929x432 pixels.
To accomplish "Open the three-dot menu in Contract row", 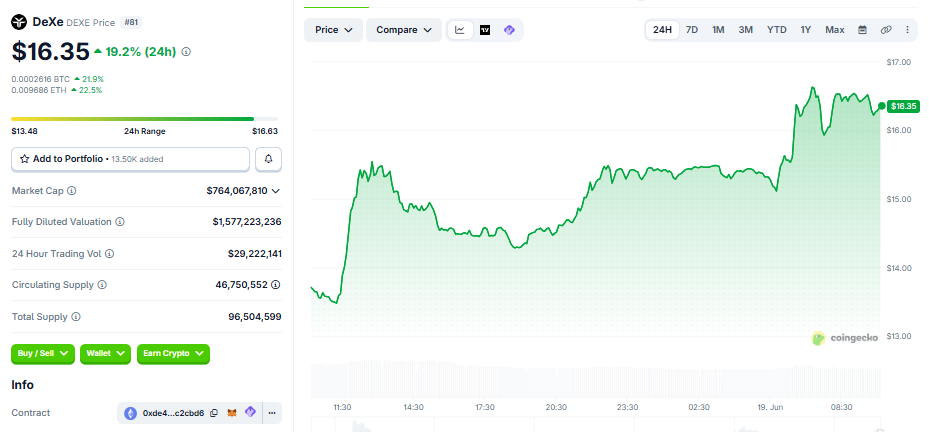I will point(272,413).
